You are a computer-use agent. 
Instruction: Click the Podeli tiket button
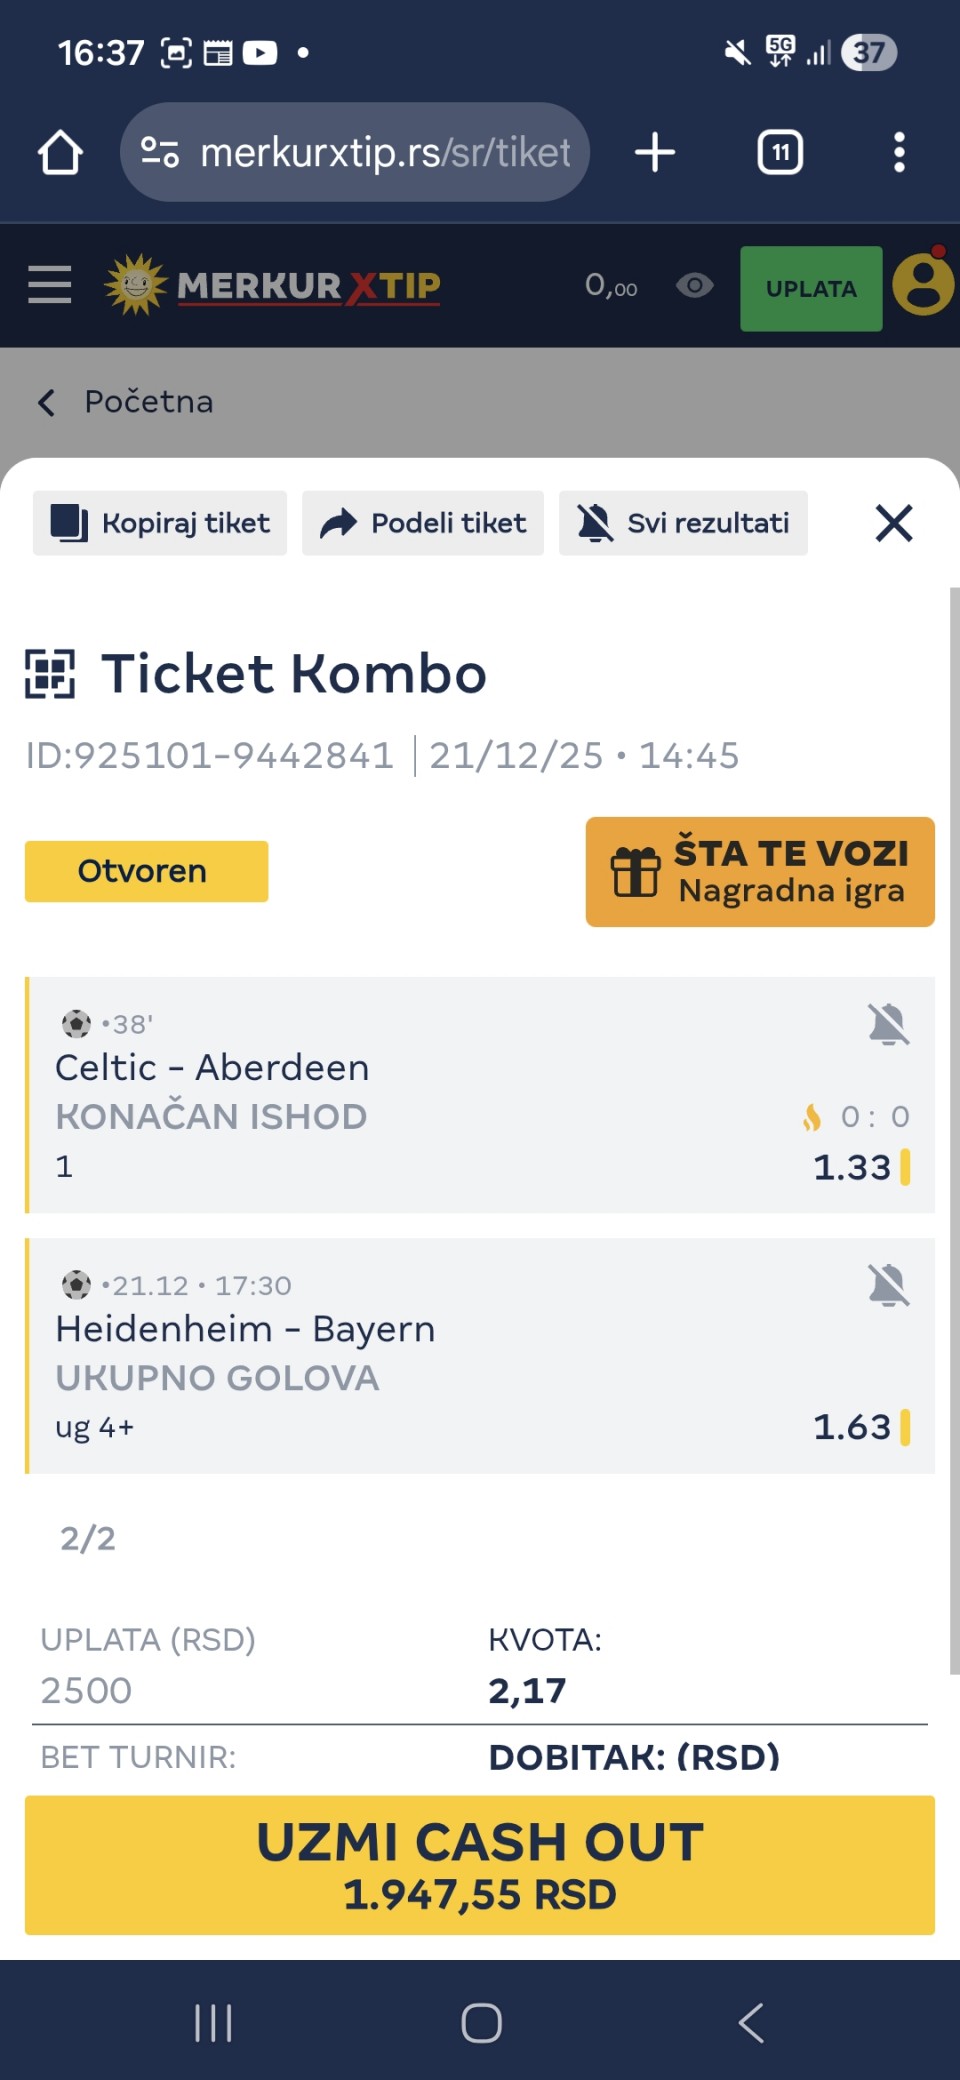coord(423,523)
